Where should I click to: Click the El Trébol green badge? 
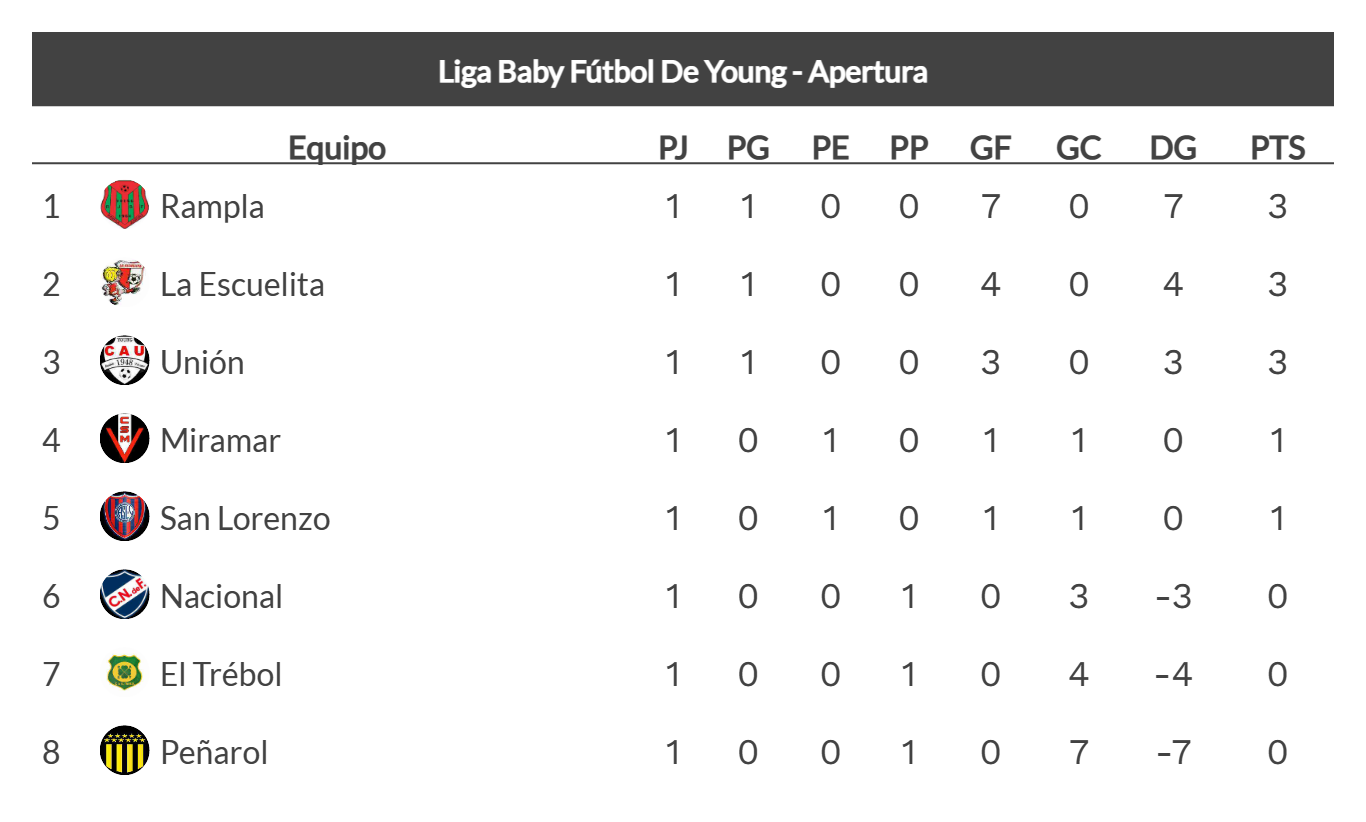tap(124, 673)
